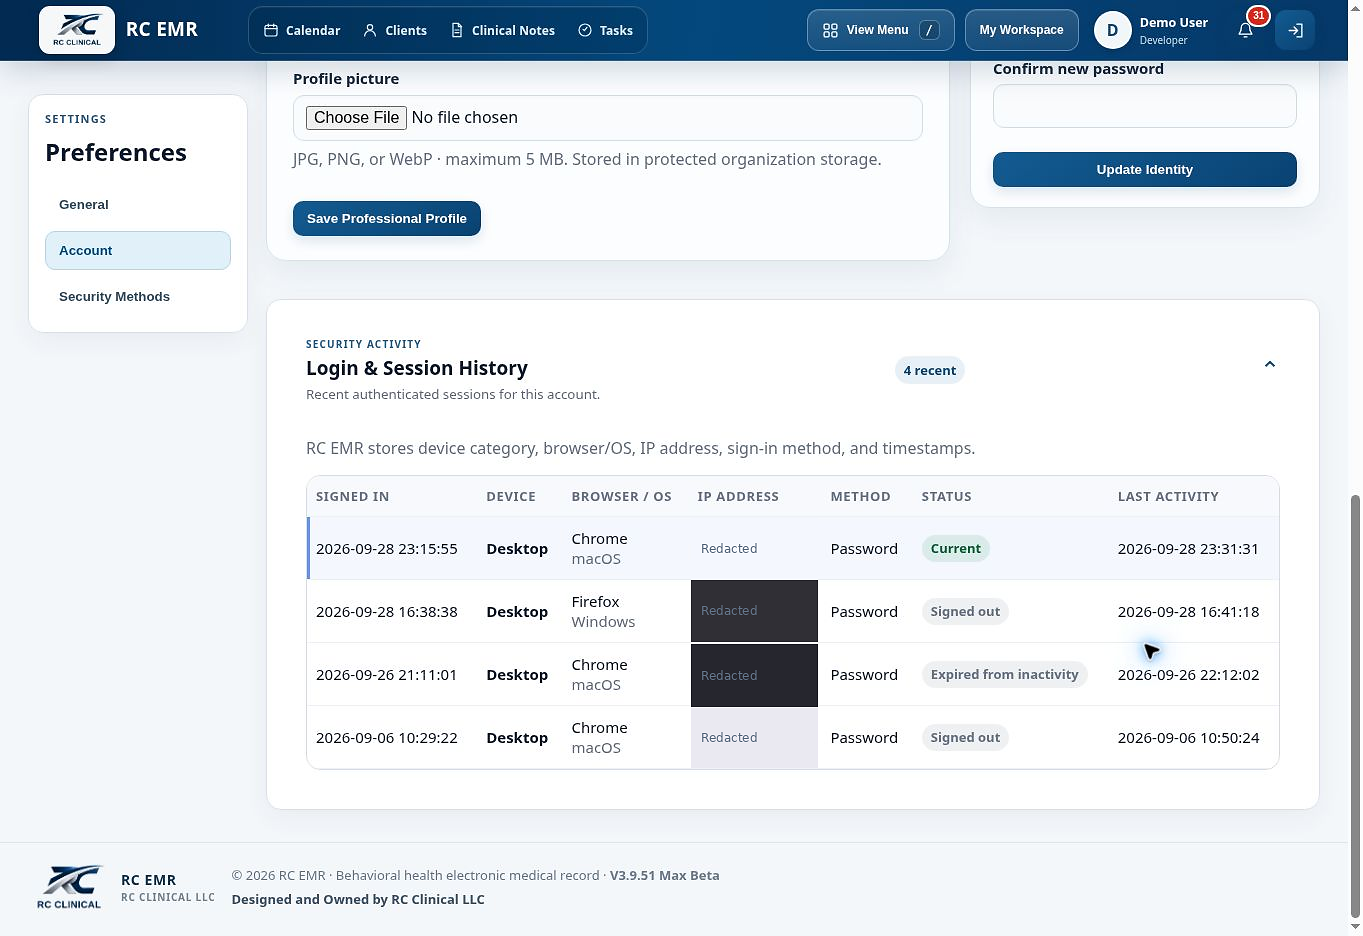Click Signed out badge in Firefox row
Viewport: 1363px width, 936px height.
[x=965, y=611]
